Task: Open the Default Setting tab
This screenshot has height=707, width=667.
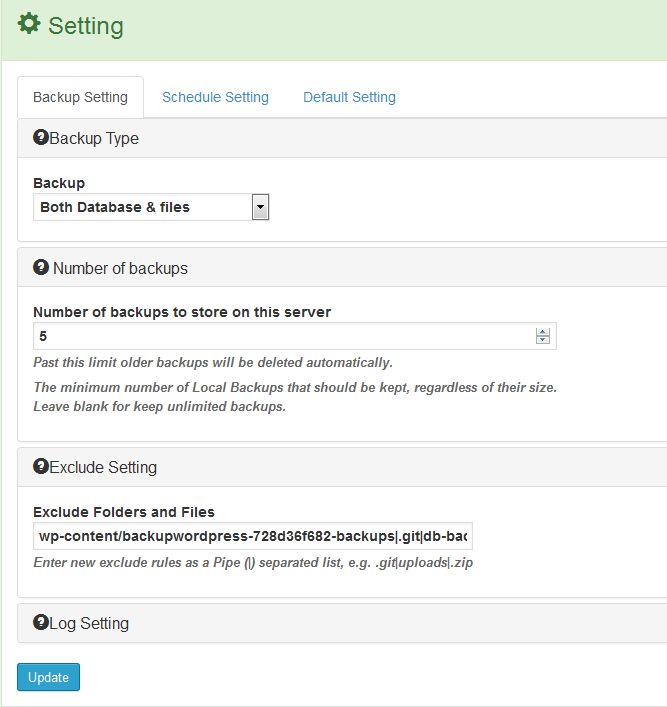Action: click(x=349, y=97)
